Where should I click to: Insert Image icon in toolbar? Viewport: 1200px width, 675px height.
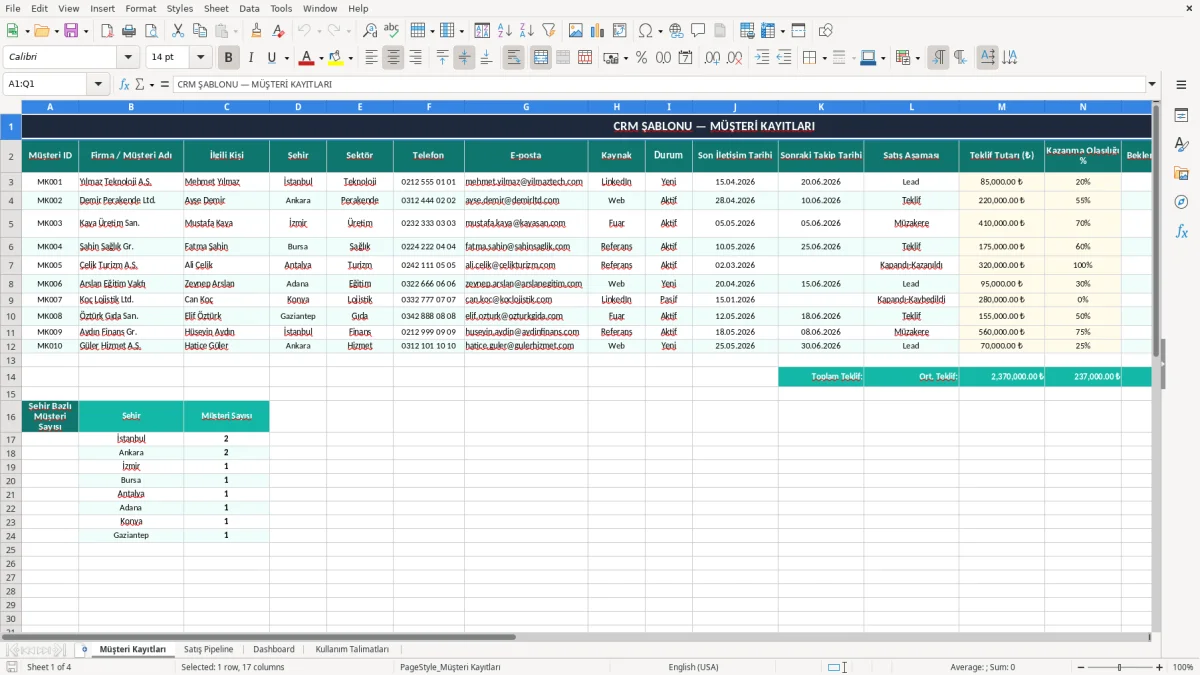click(576, 31)
